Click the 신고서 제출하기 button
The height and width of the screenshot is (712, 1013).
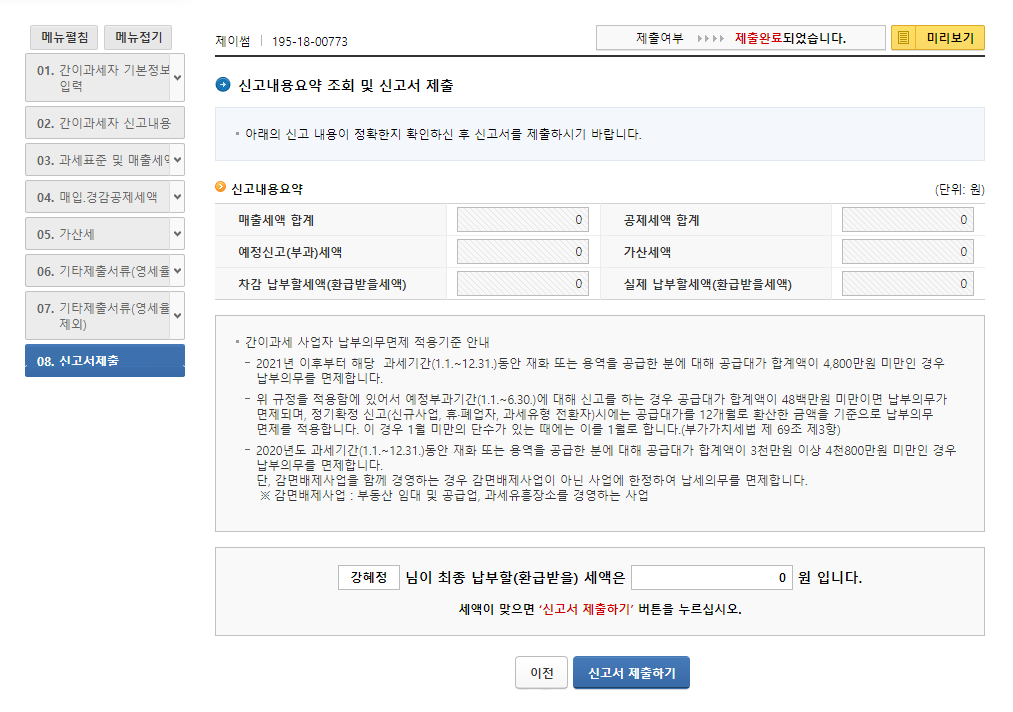(630, 672)
